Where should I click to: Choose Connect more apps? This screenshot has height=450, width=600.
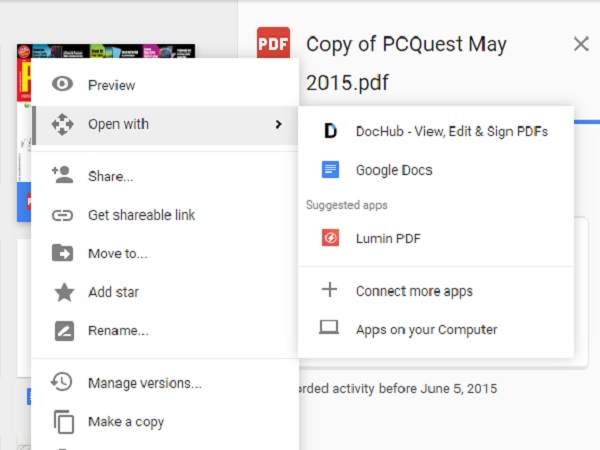pyautogui.click(x=436, y=291)
